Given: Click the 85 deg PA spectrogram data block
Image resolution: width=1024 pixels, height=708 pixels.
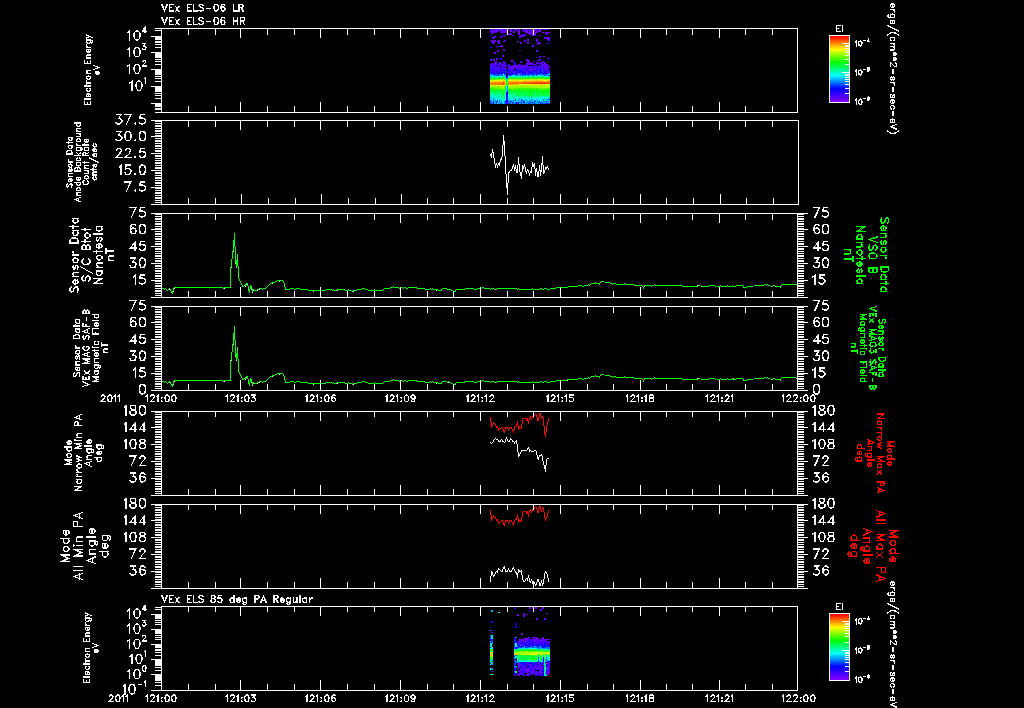Looking at the screenshot, I should [x=532, y=656].
